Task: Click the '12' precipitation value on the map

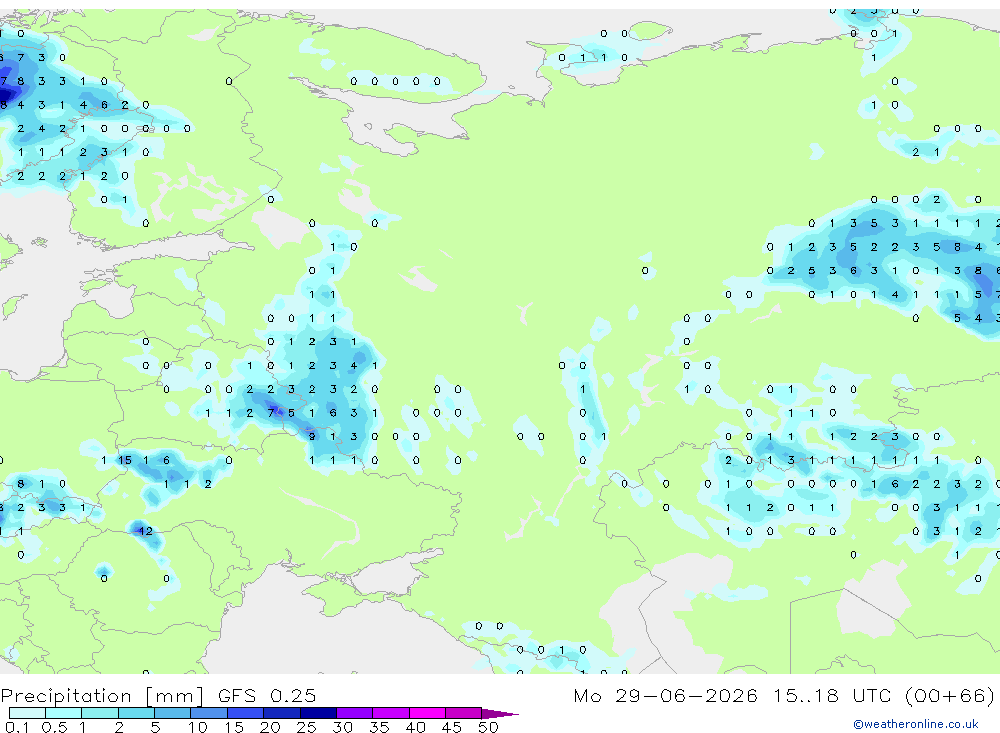Action: coord(145,531)
